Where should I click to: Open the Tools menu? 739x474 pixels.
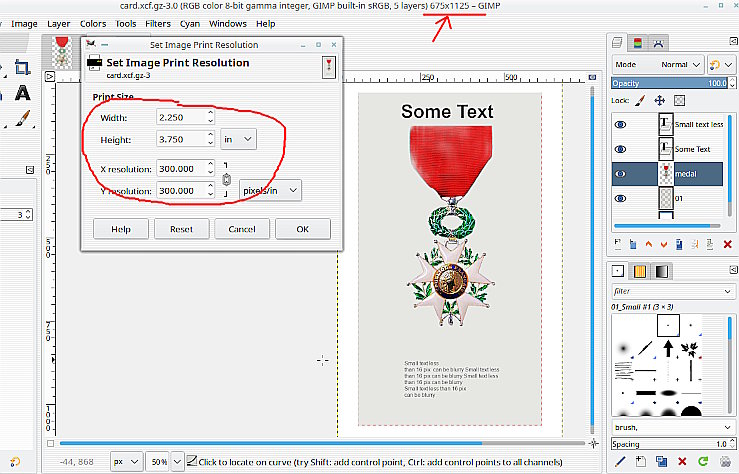[x=125, y=24]
